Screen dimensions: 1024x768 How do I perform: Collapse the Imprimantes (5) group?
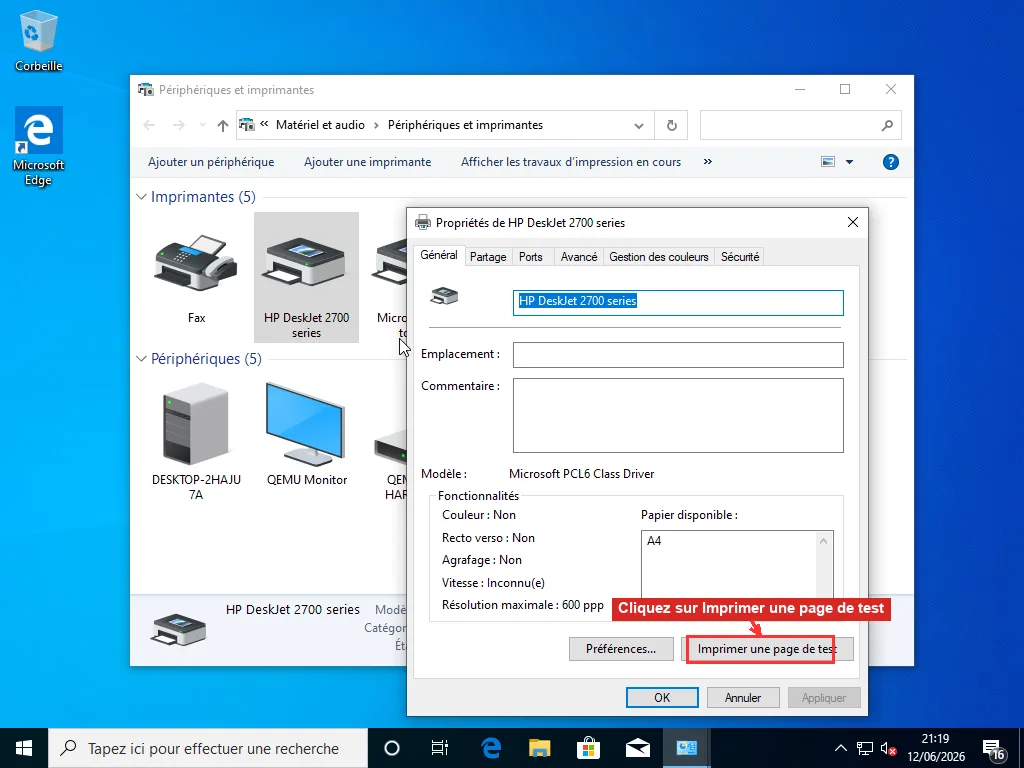pos(141,197)
